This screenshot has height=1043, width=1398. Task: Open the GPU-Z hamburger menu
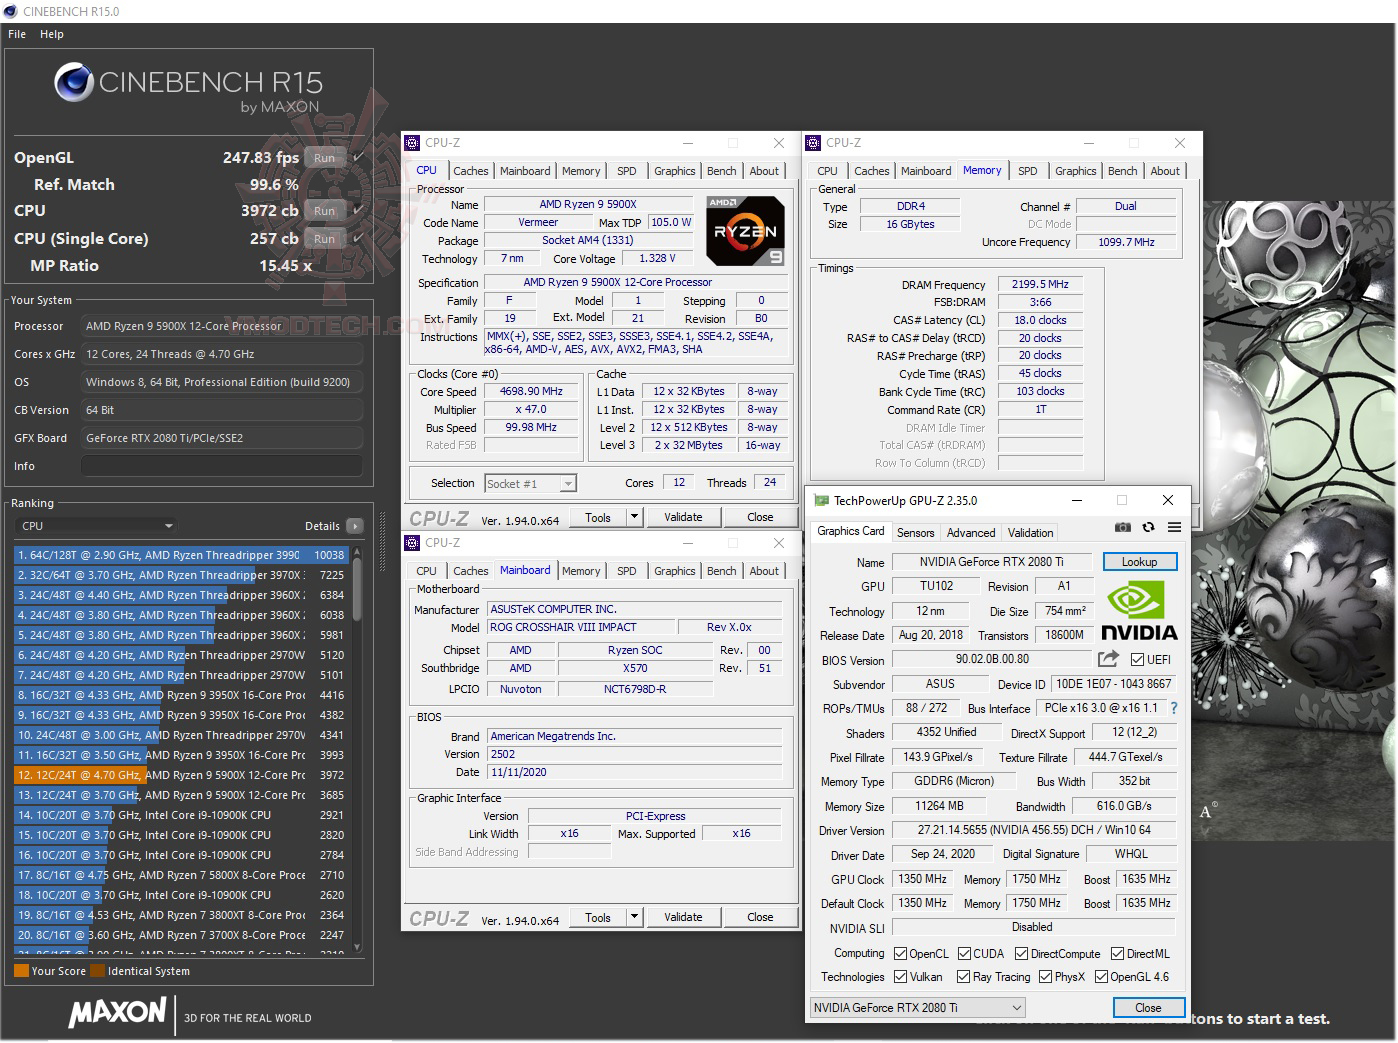(1174, 527)
